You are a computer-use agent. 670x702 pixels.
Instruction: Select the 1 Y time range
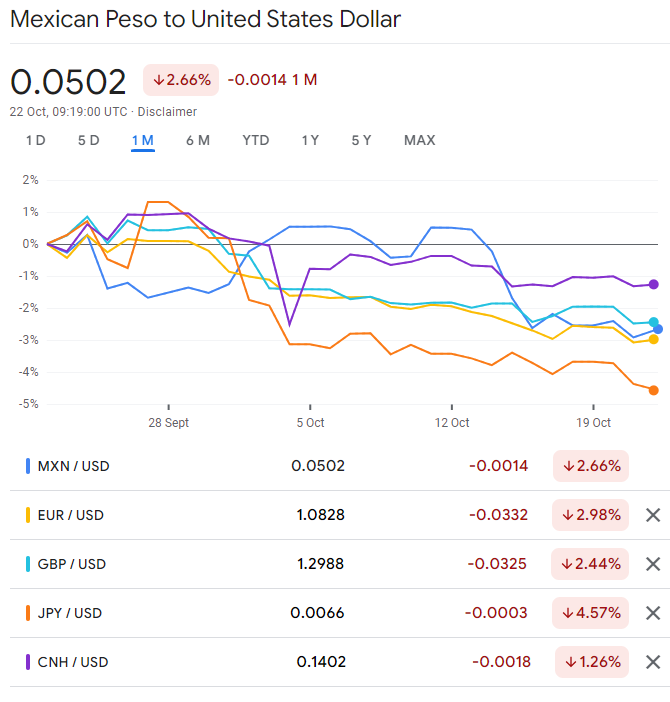(310, 140)
